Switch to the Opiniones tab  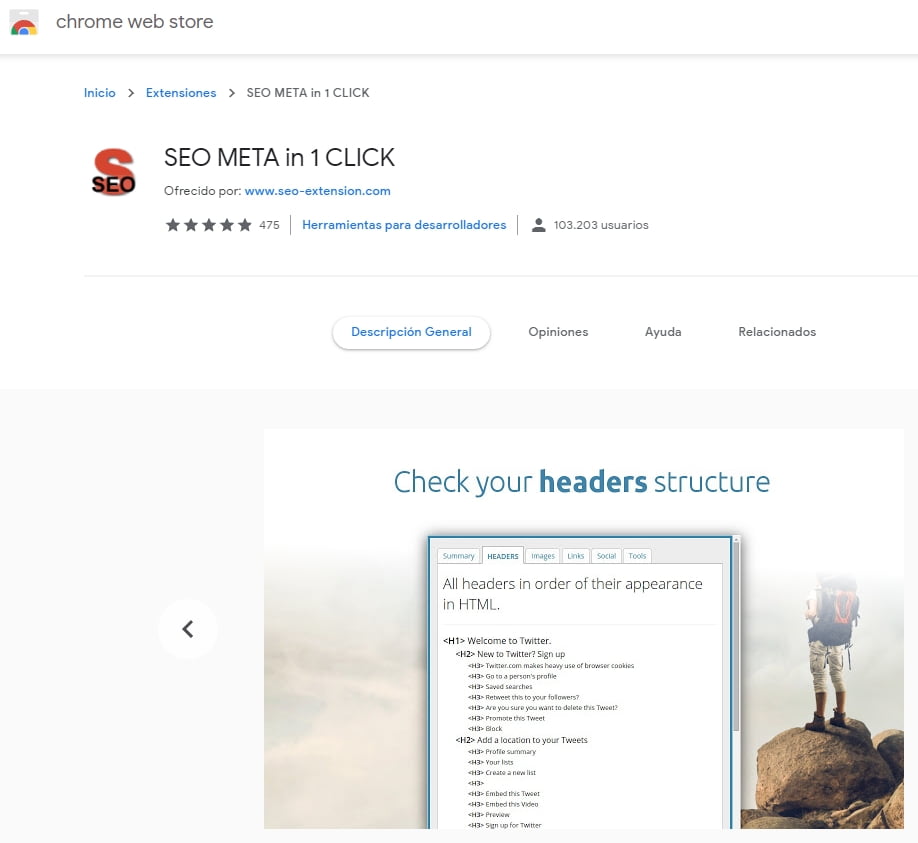[557, 331]
